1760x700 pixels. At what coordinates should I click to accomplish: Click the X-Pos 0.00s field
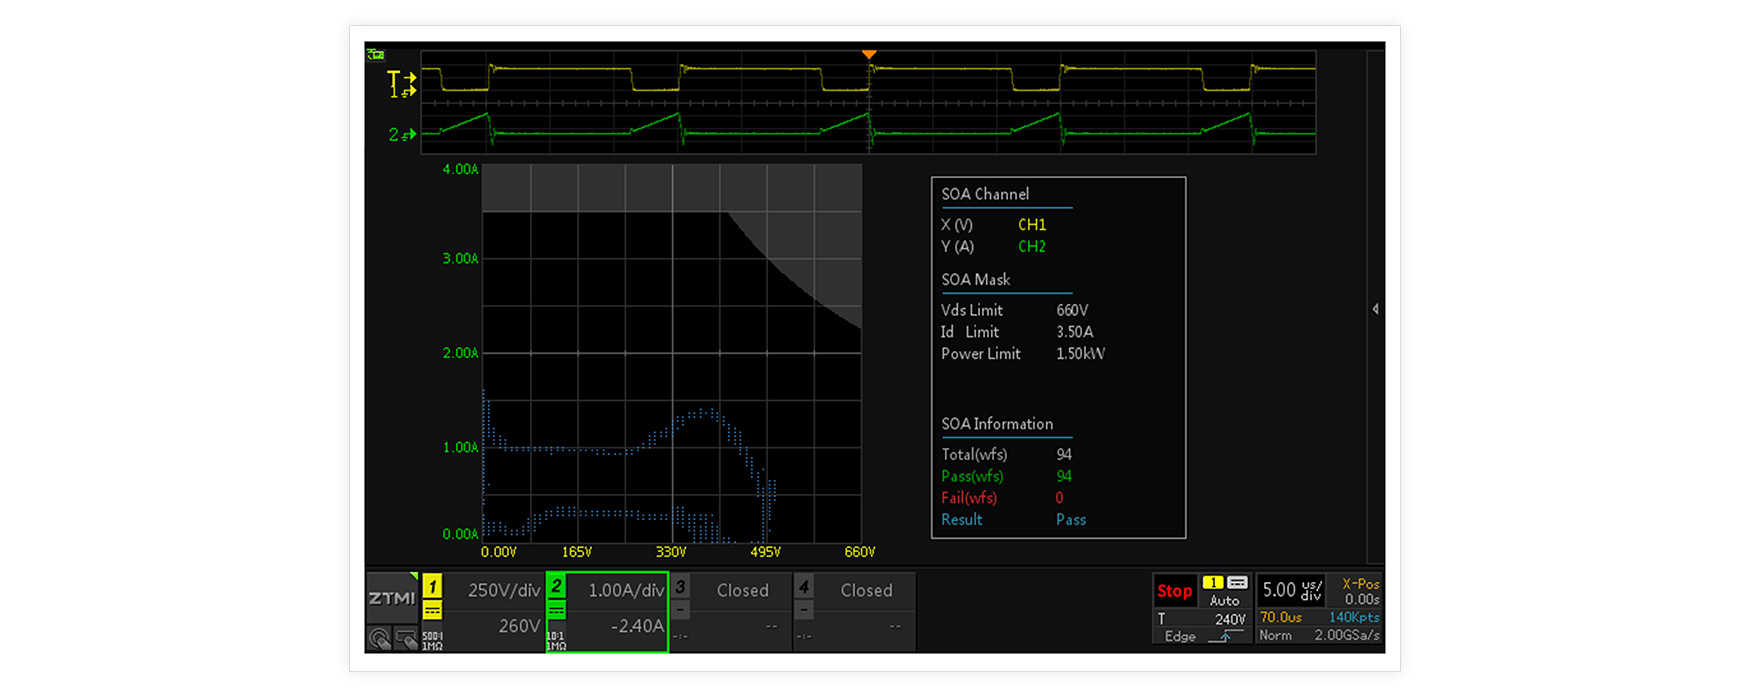[x=1359, y=591]
